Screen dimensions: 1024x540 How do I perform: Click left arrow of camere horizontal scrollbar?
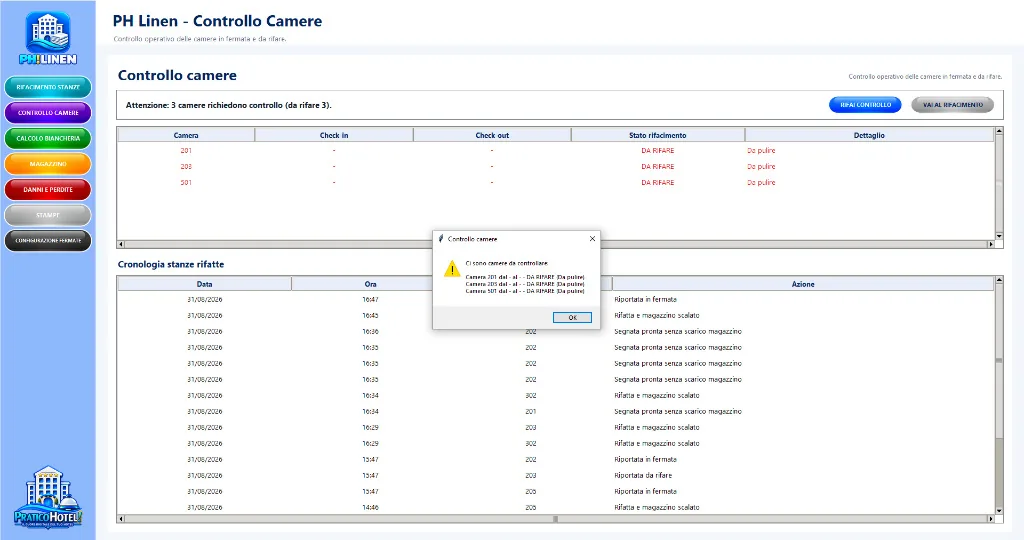[x=121, y=244]
